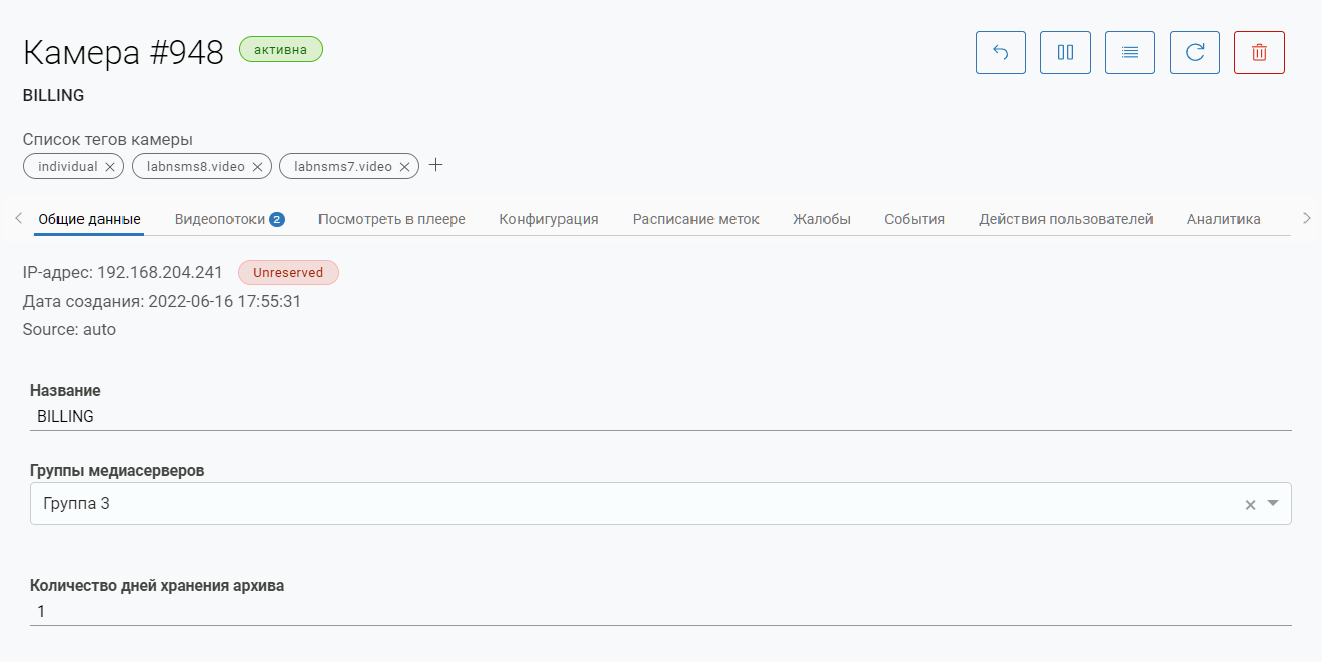1322x662 pixels.
Task: Add a new camera tag with plus
Action: 435,166
